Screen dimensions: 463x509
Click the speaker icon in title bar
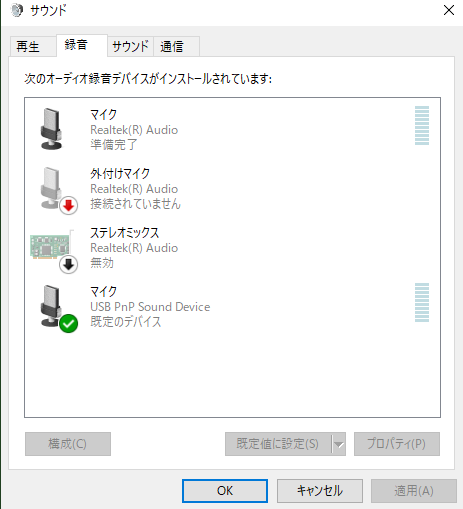(x=17, y=10)
